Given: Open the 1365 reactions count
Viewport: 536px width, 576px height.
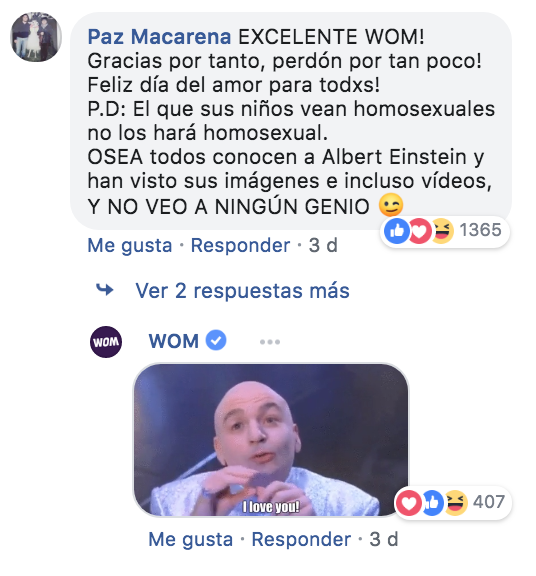Looking at the screenshot, I should [x=480, y=230].
